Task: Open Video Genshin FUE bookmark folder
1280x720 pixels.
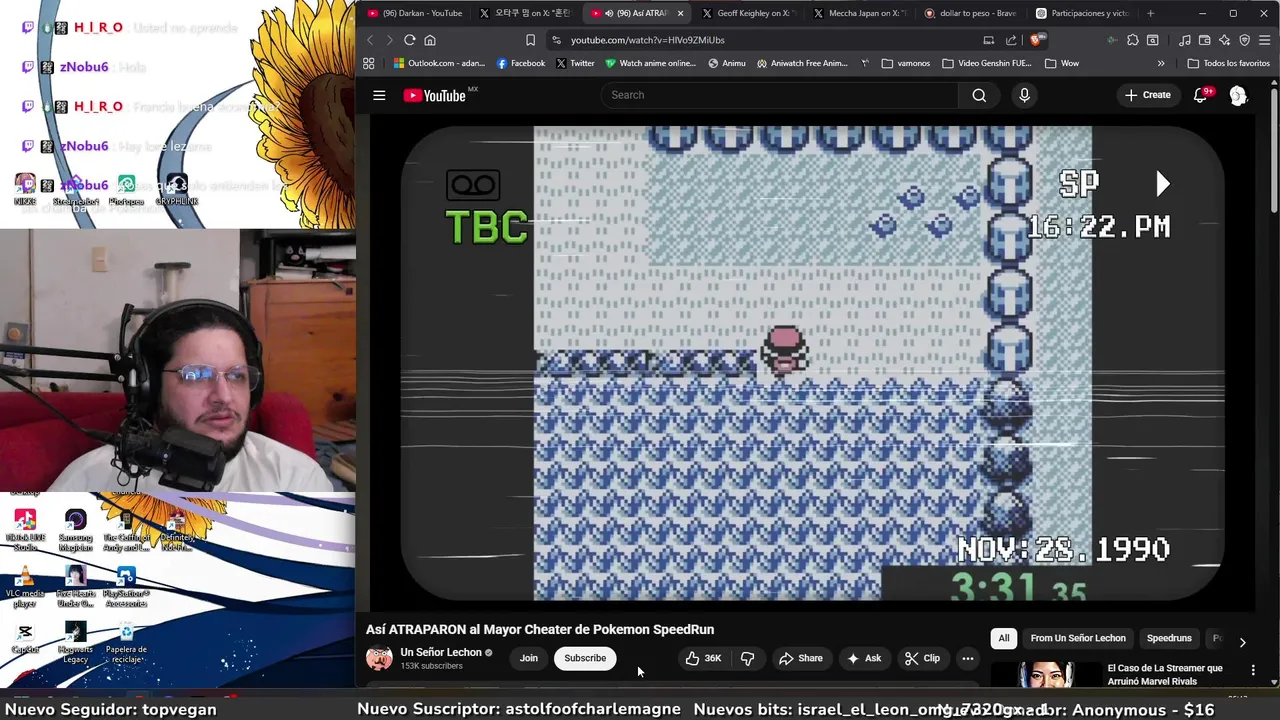Action: (986, 63)
